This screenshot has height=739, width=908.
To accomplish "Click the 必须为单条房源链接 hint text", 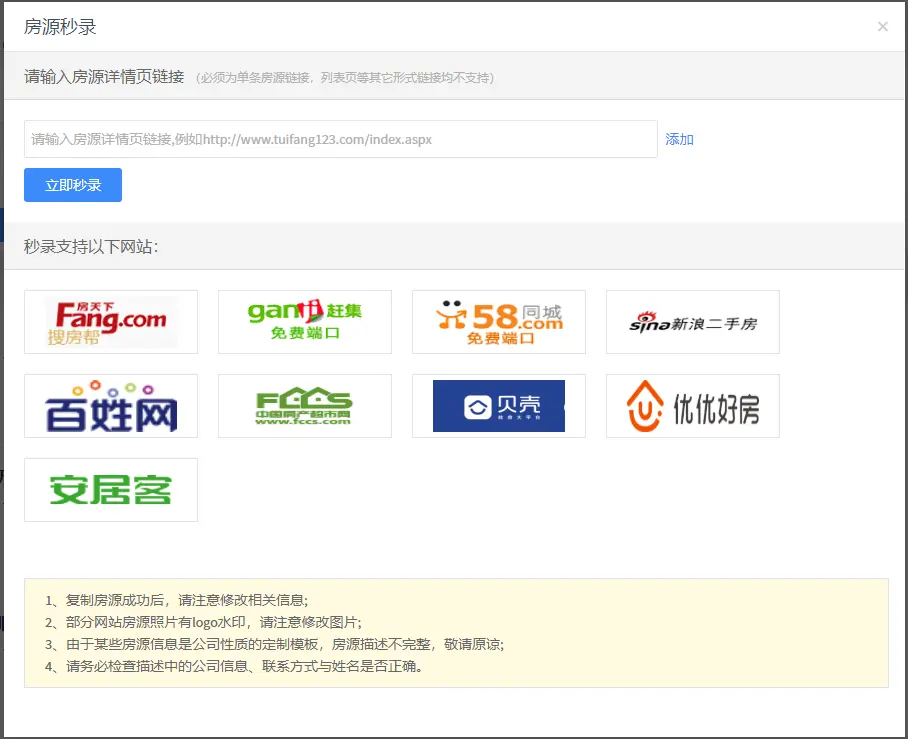I will click(345, 78).
